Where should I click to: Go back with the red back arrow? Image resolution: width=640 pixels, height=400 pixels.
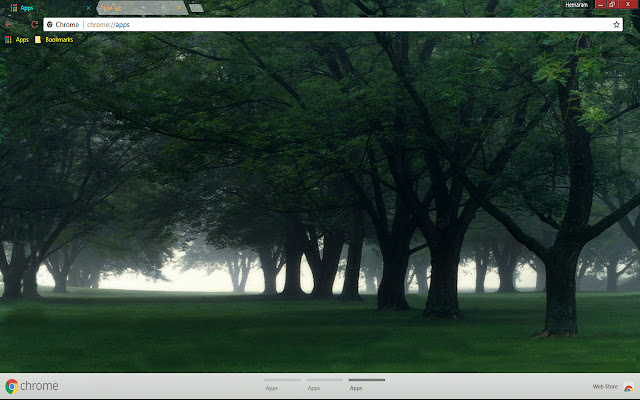click(8, 24)
